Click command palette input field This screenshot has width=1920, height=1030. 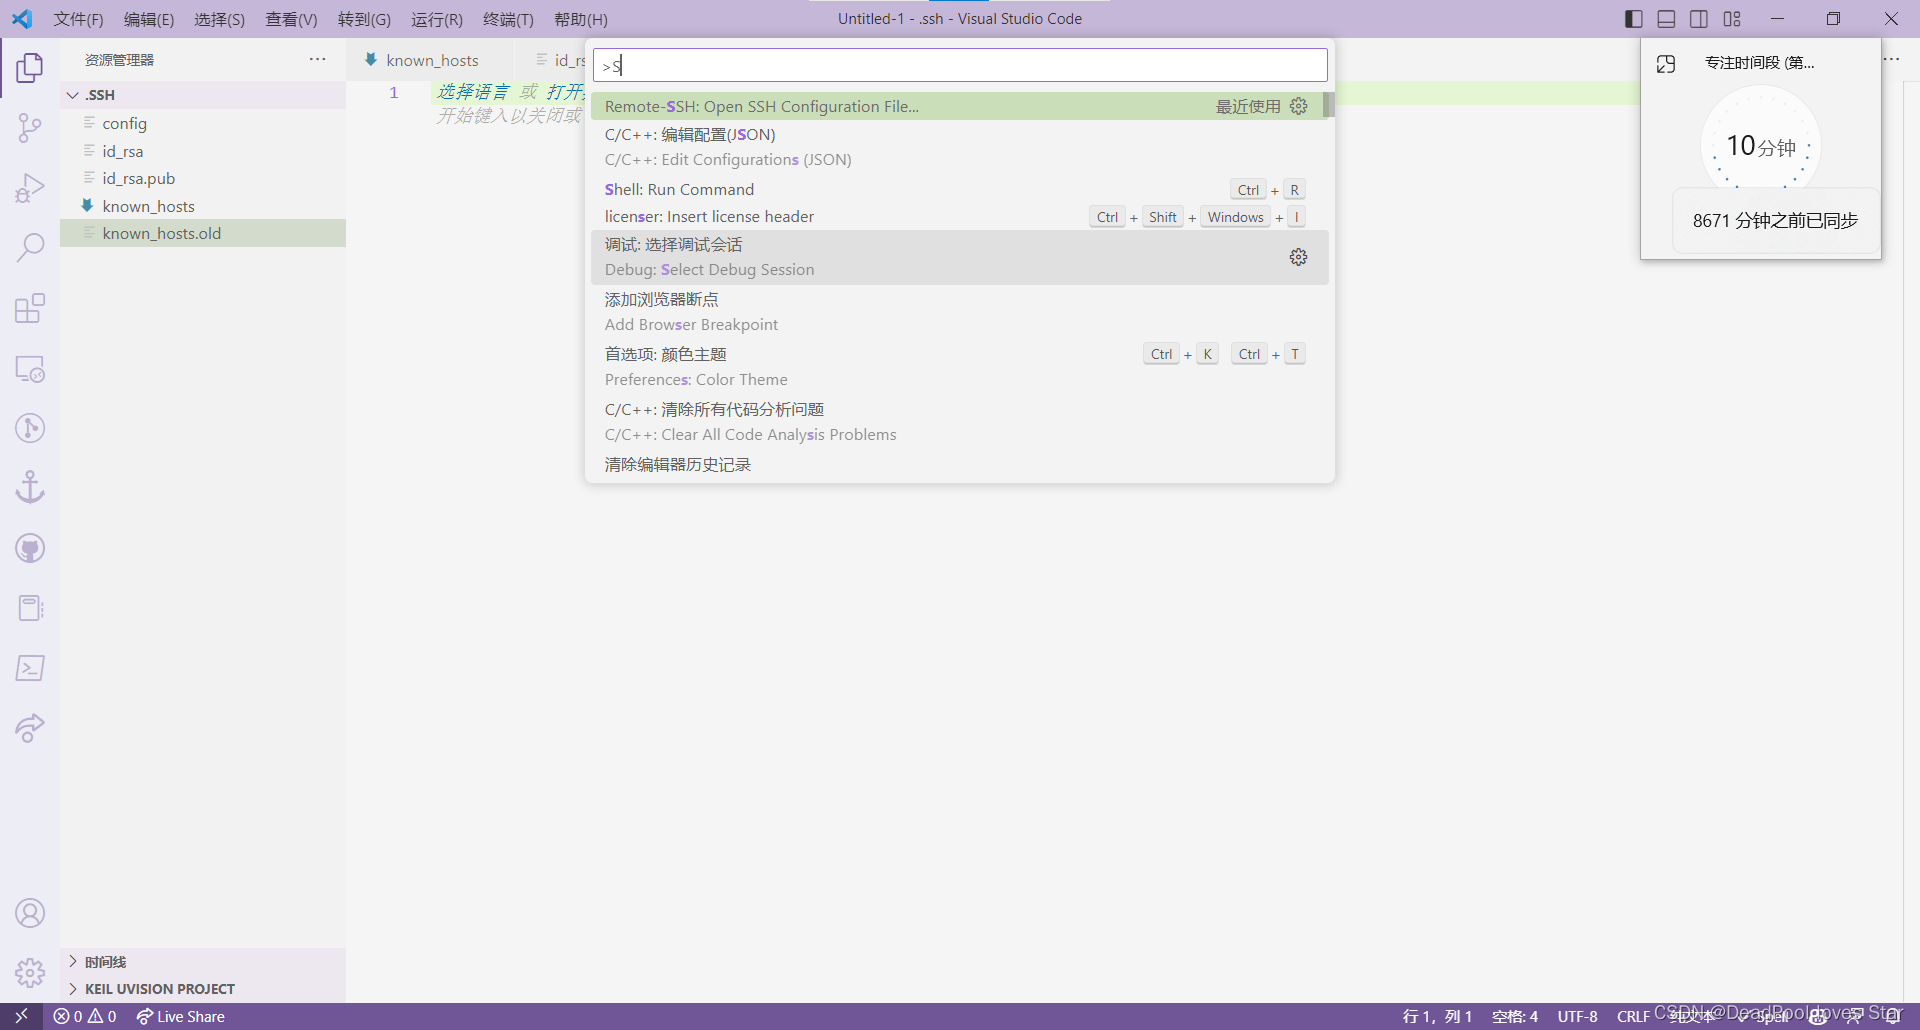coord(960,65)
